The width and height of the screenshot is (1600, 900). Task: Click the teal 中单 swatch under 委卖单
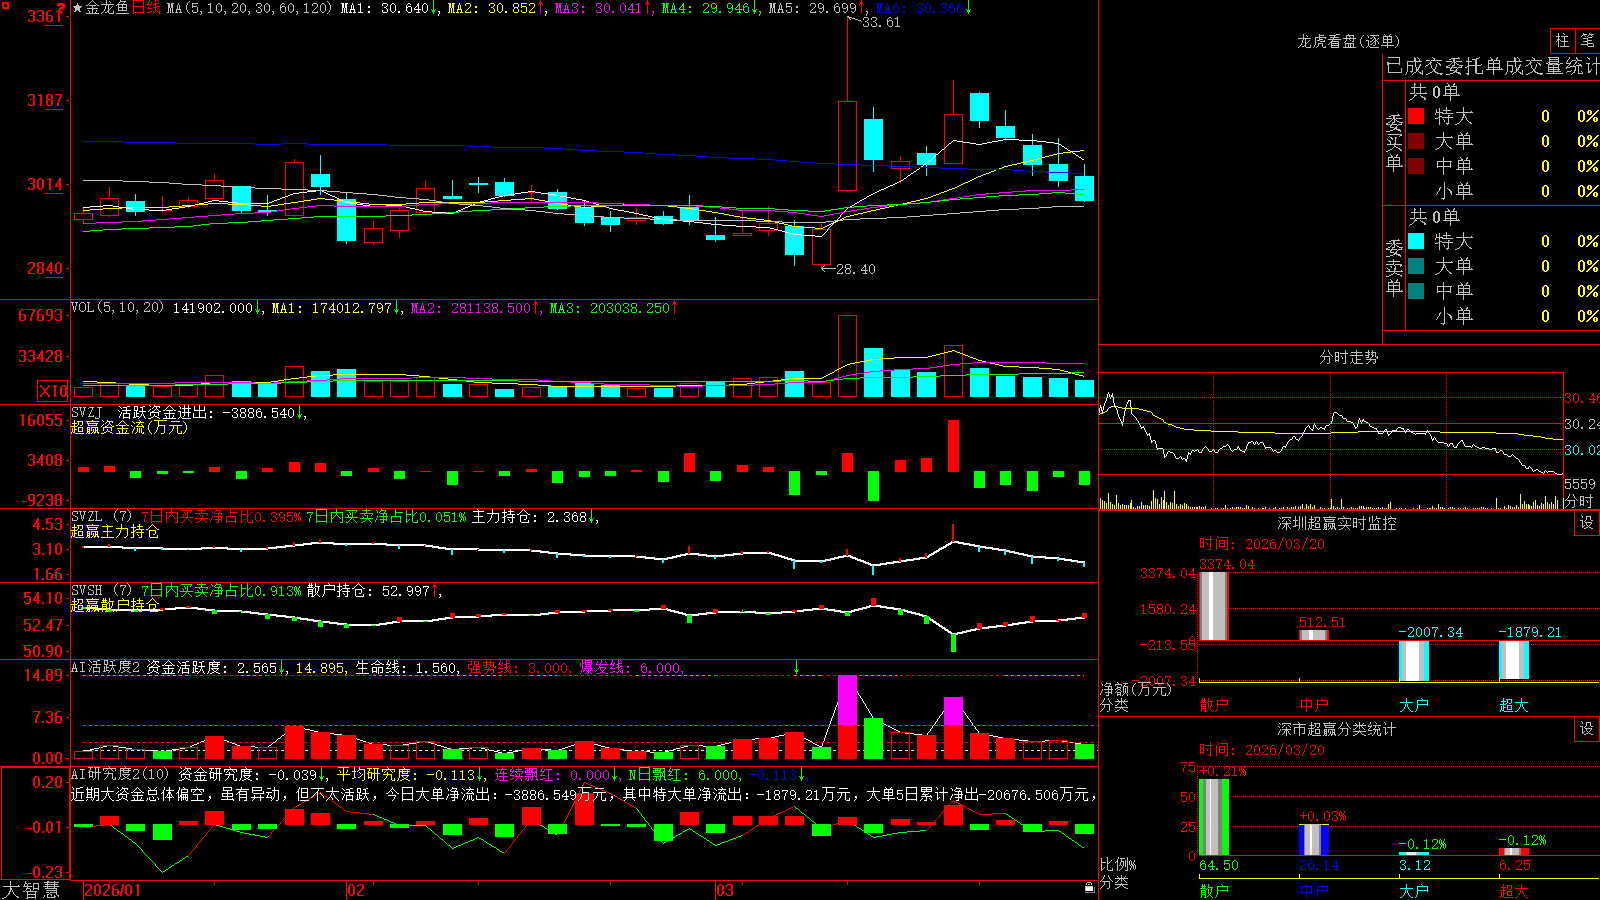point(1416,291)
